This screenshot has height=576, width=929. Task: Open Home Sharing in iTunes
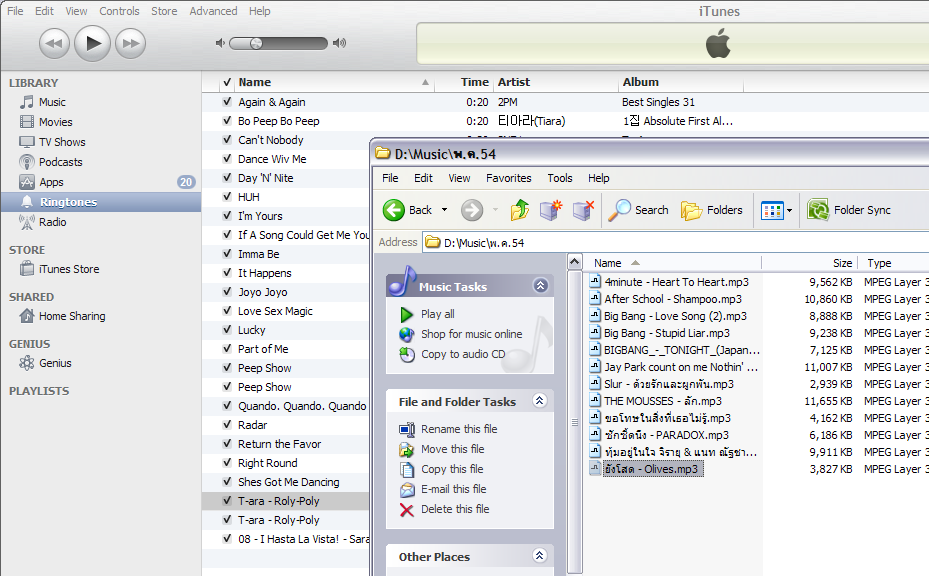pyautogui.click(x=72, y=316)
